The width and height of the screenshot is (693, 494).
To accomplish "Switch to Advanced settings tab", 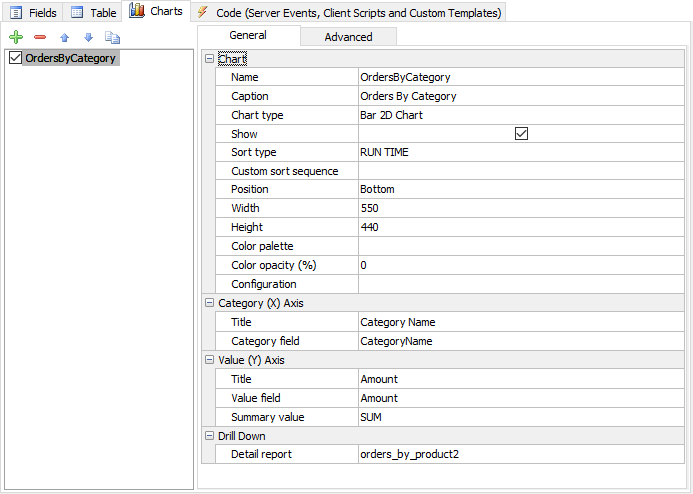I will [x=348, y=37].
